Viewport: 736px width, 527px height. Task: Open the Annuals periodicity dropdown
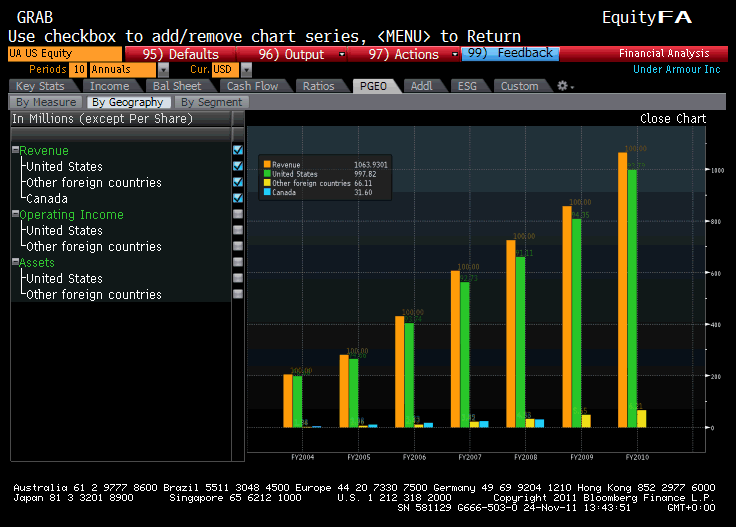(x=163, y=70)
